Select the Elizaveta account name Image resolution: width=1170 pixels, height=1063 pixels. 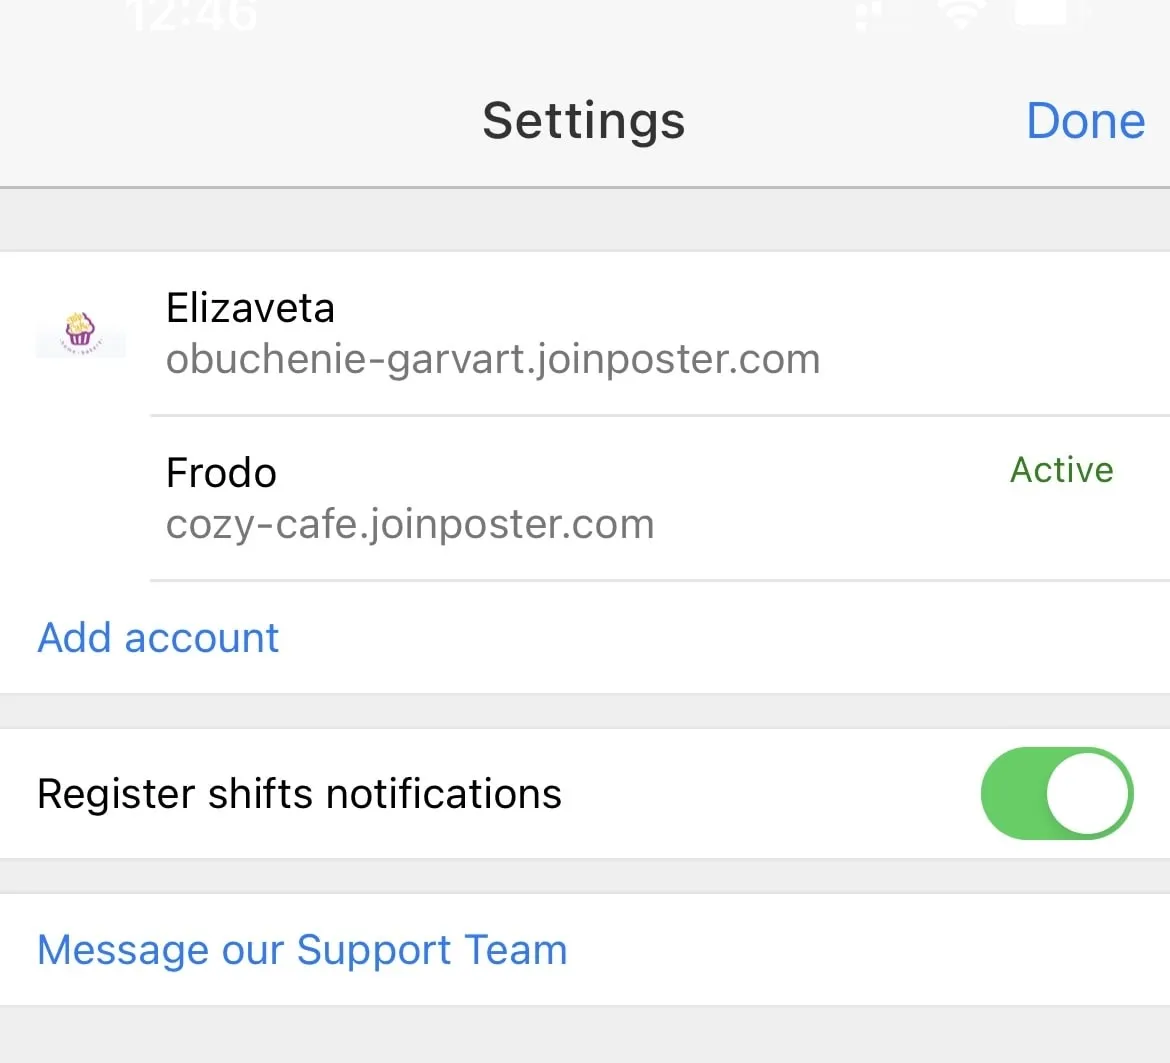[x=250, y=308]
